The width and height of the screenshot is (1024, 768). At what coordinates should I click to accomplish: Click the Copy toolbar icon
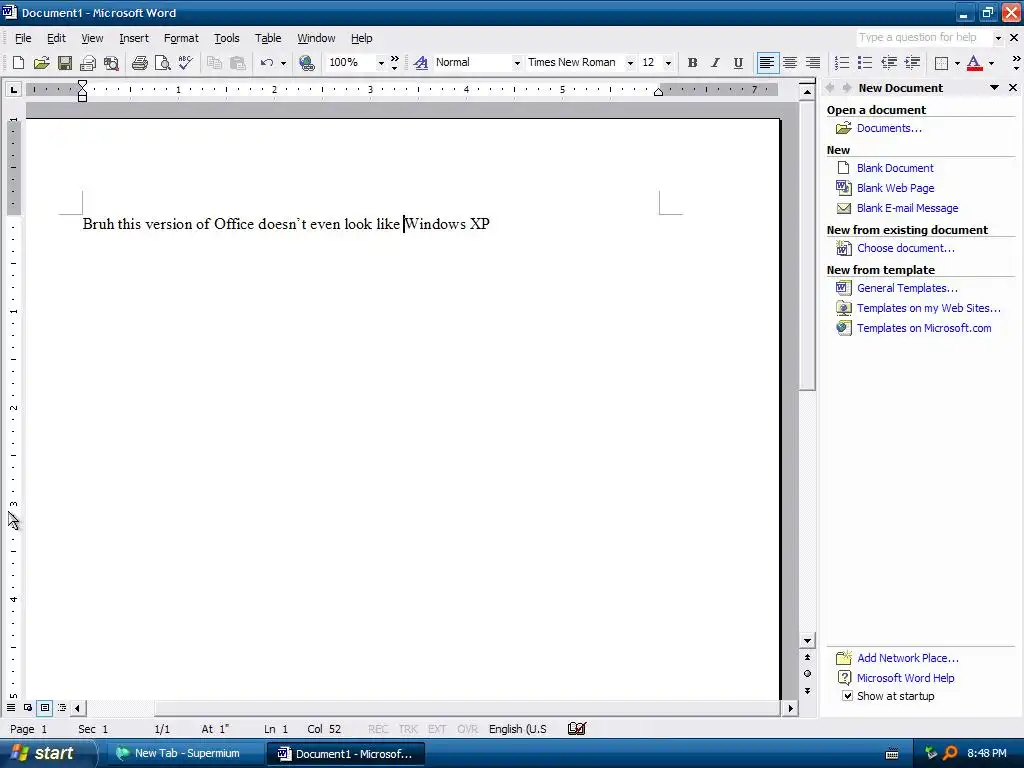coord(214,63)
